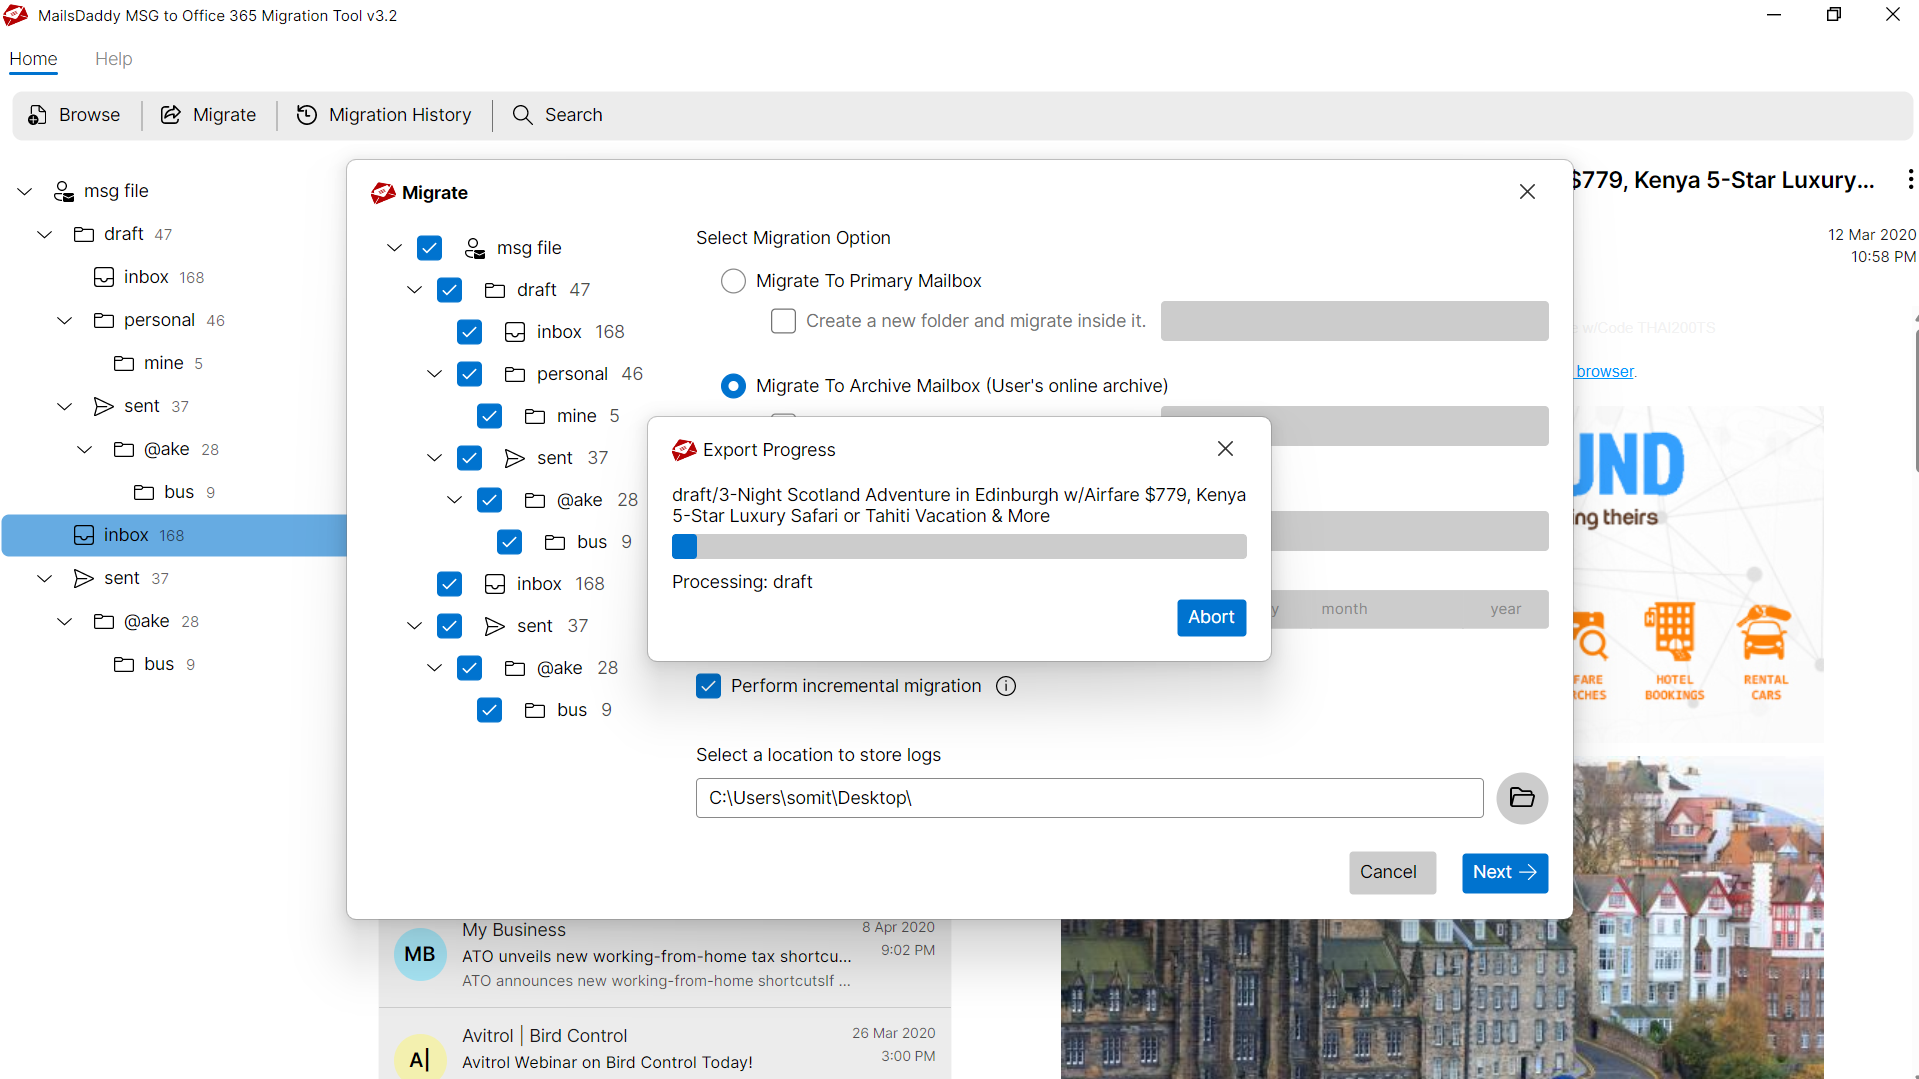Image resolution: width=1919 pixels, height=1079 pixels.
Task: Click Cancel in Migrate dialog
Action: [1392, 872]
